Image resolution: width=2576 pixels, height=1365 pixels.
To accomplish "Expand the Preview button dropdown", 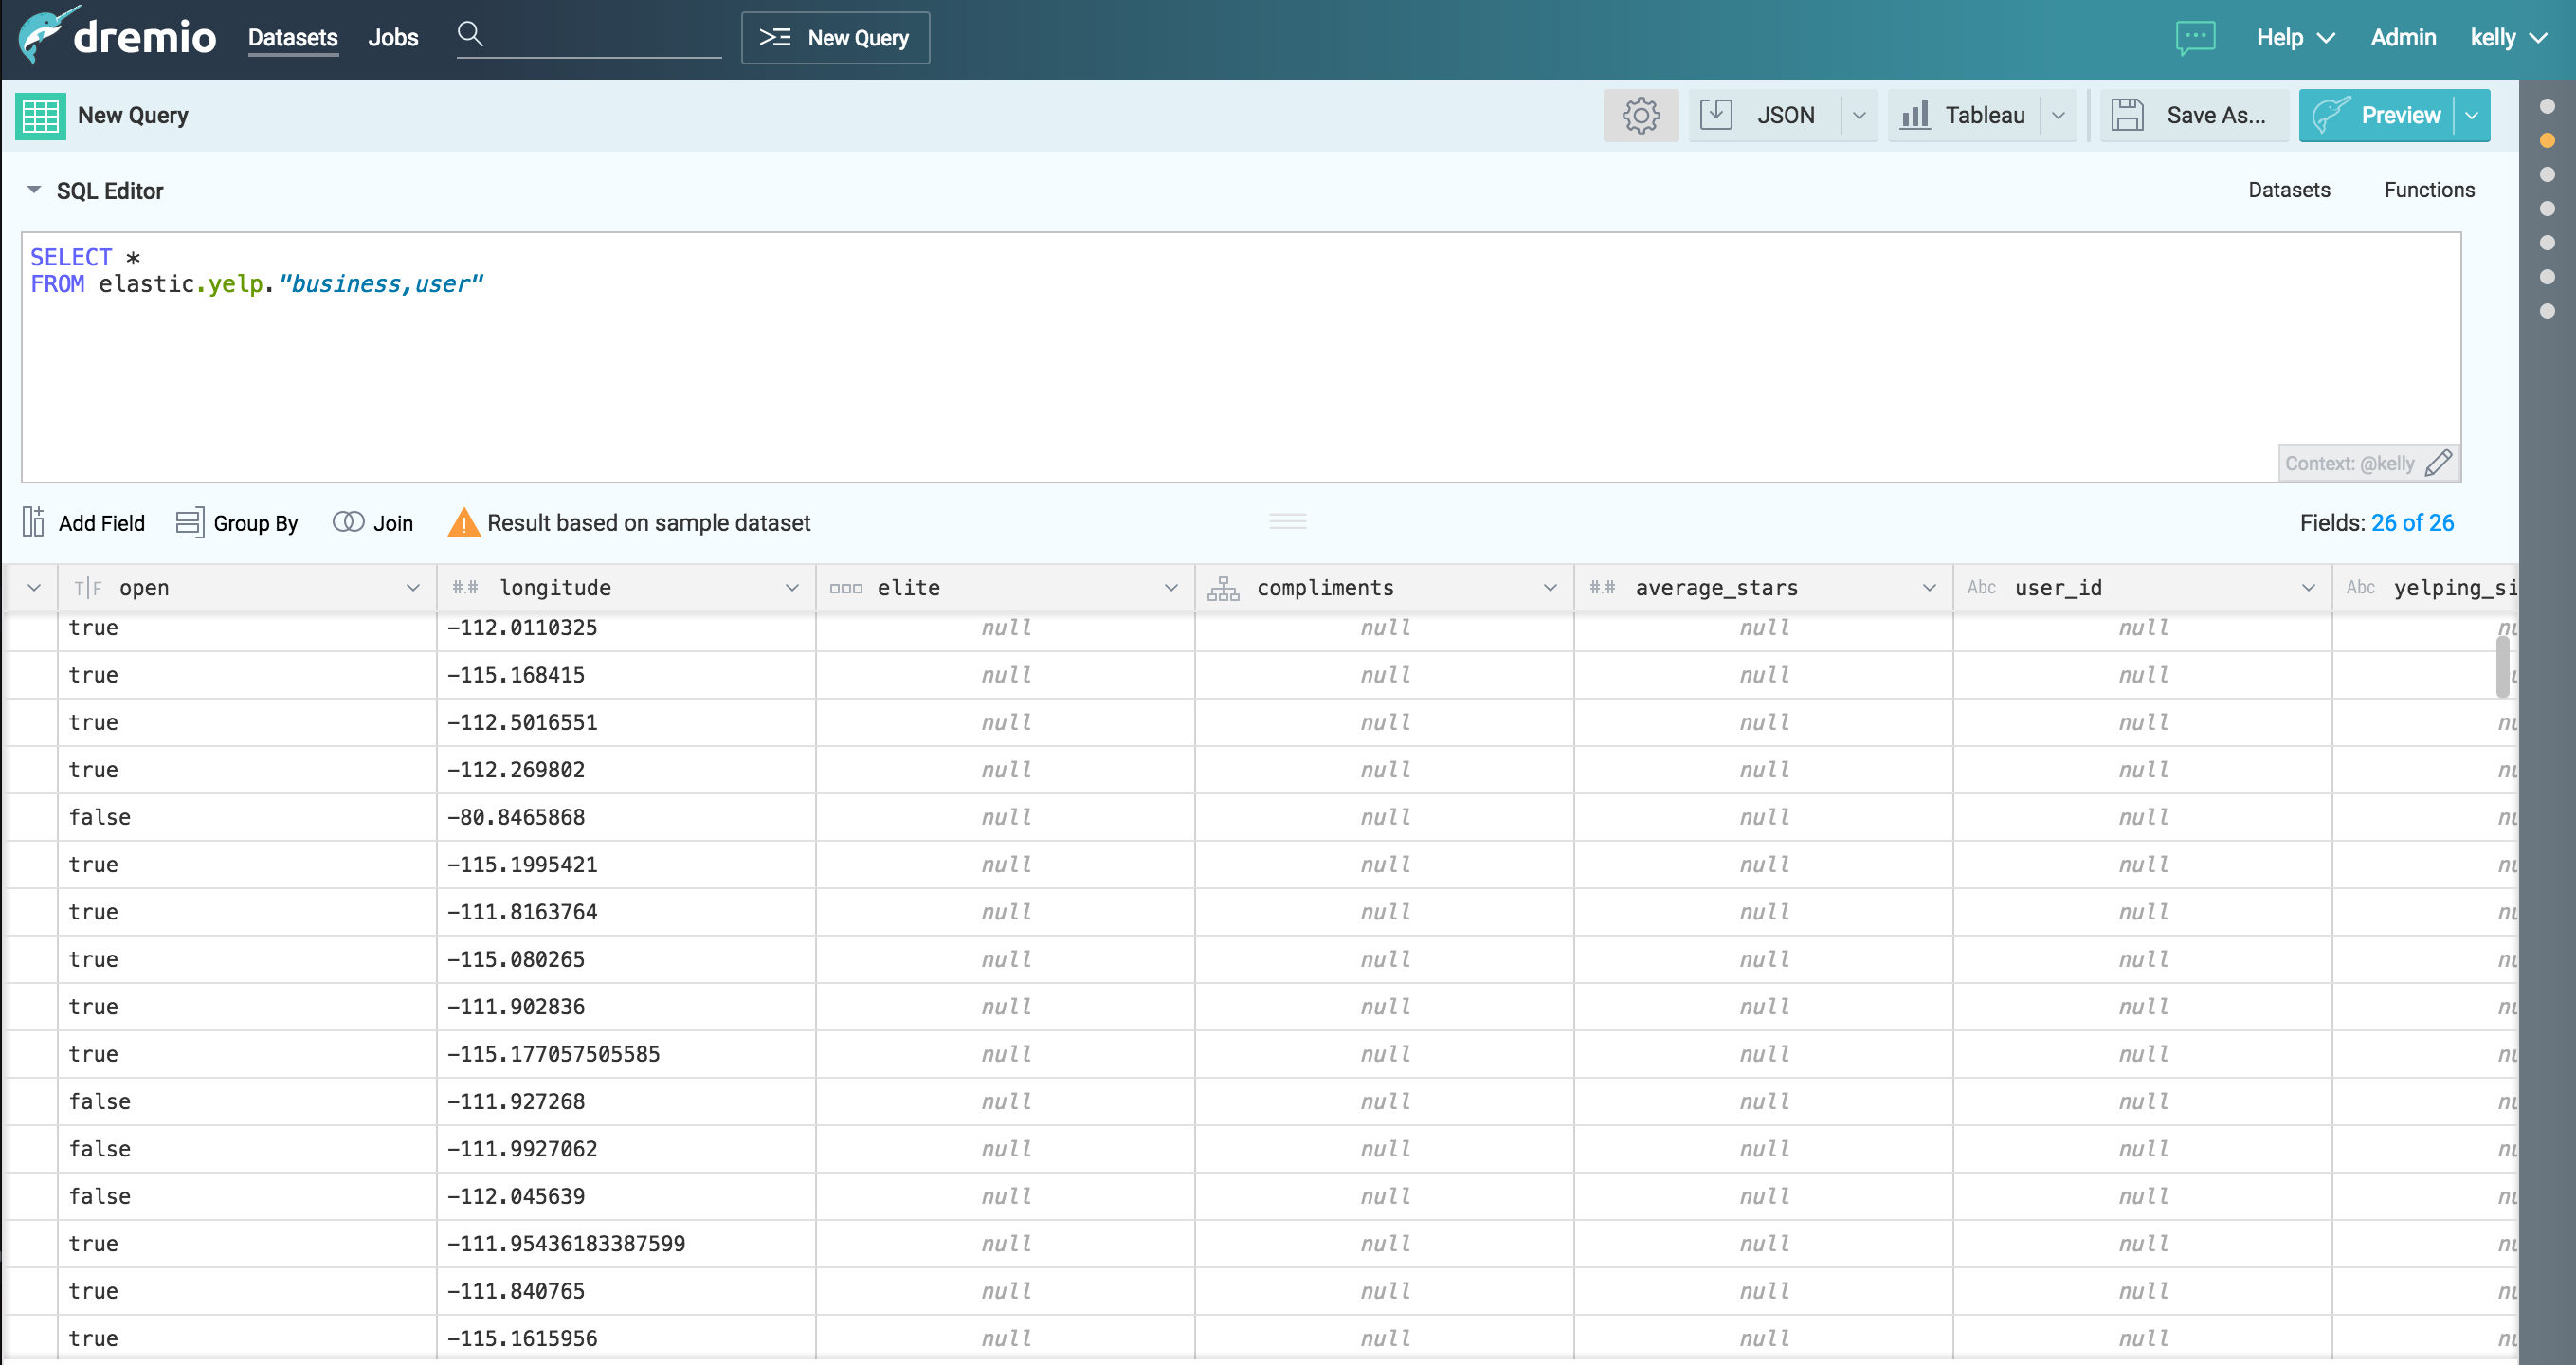I will coord(2469,116).
